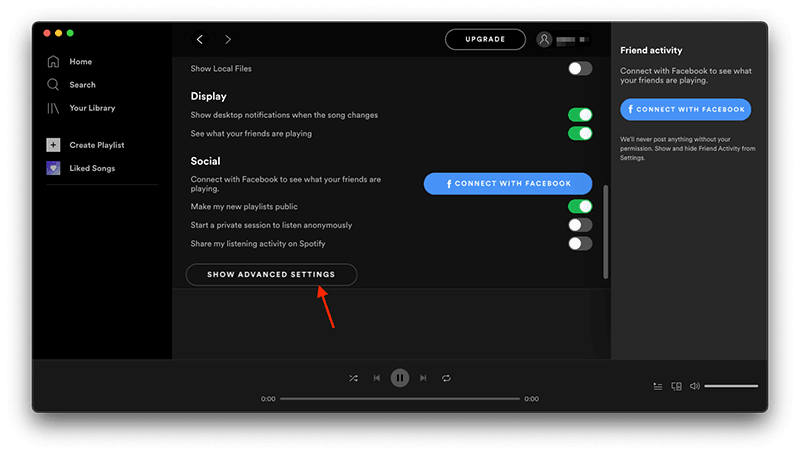This screenshot has width=800, height=455.
Task: Click the Upgrade button
Action: 485,39
